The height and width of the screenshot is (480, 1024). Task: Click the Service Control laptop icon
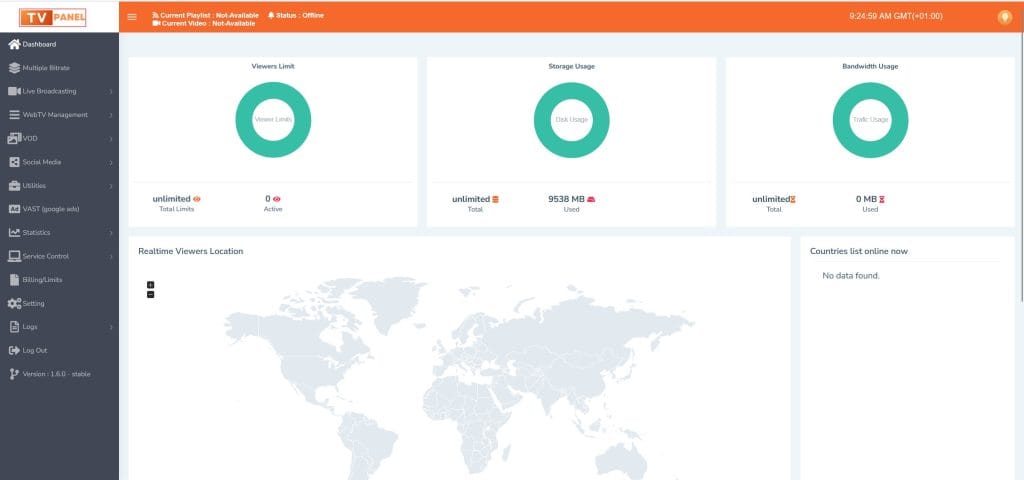coord(14,256)
